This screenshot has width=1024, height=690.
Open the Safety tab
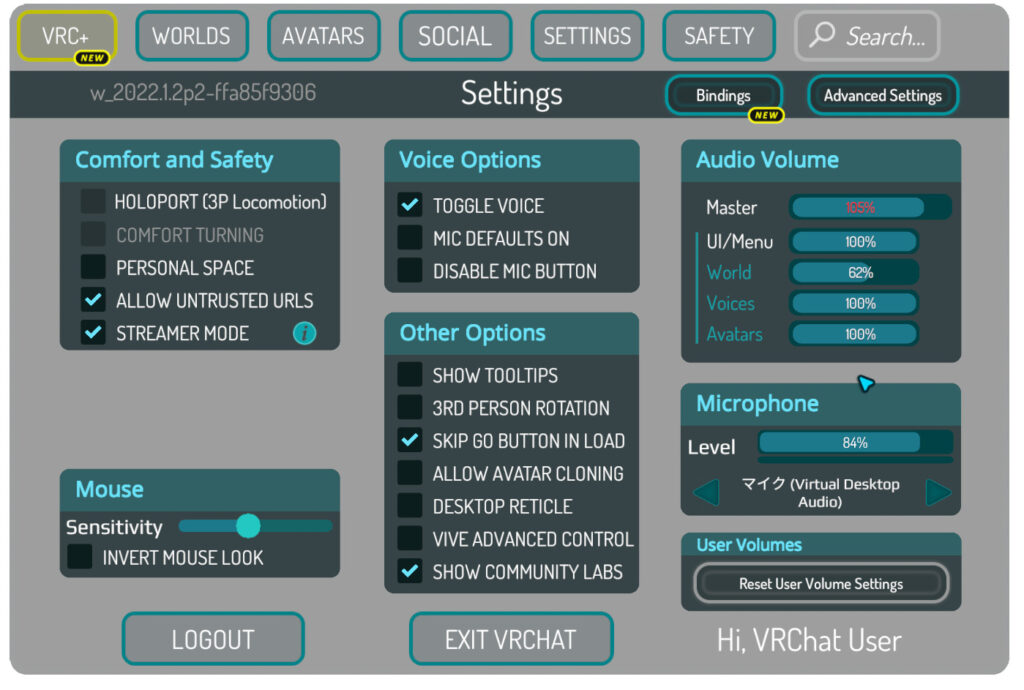tap(719, 36)
